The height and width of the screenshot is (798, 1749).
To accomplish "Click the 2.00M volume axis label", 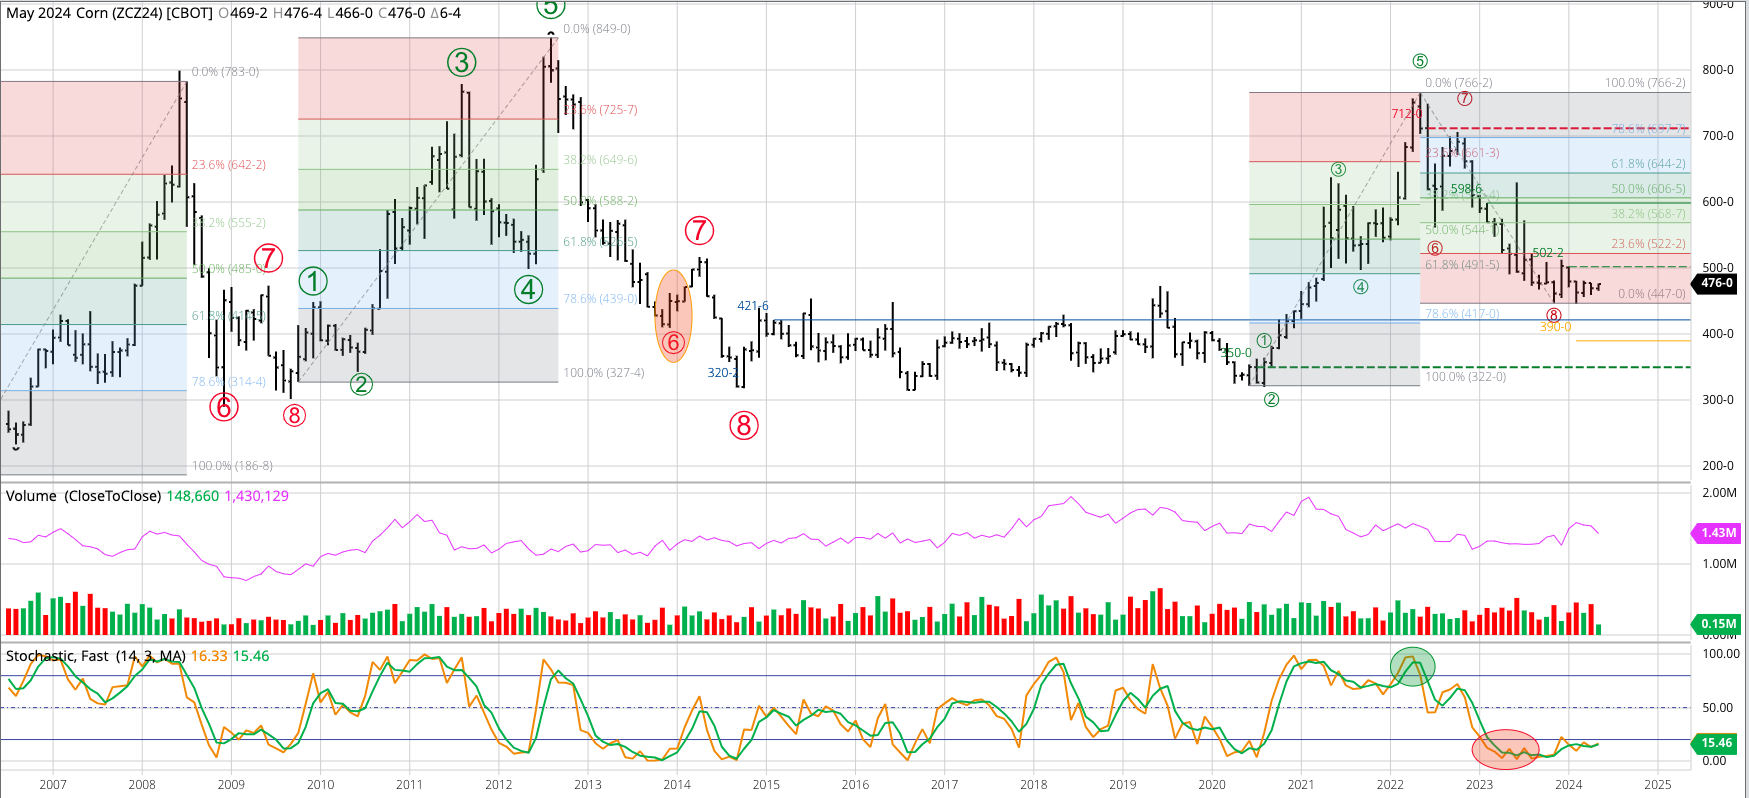I will click(x=1719, y=493).
